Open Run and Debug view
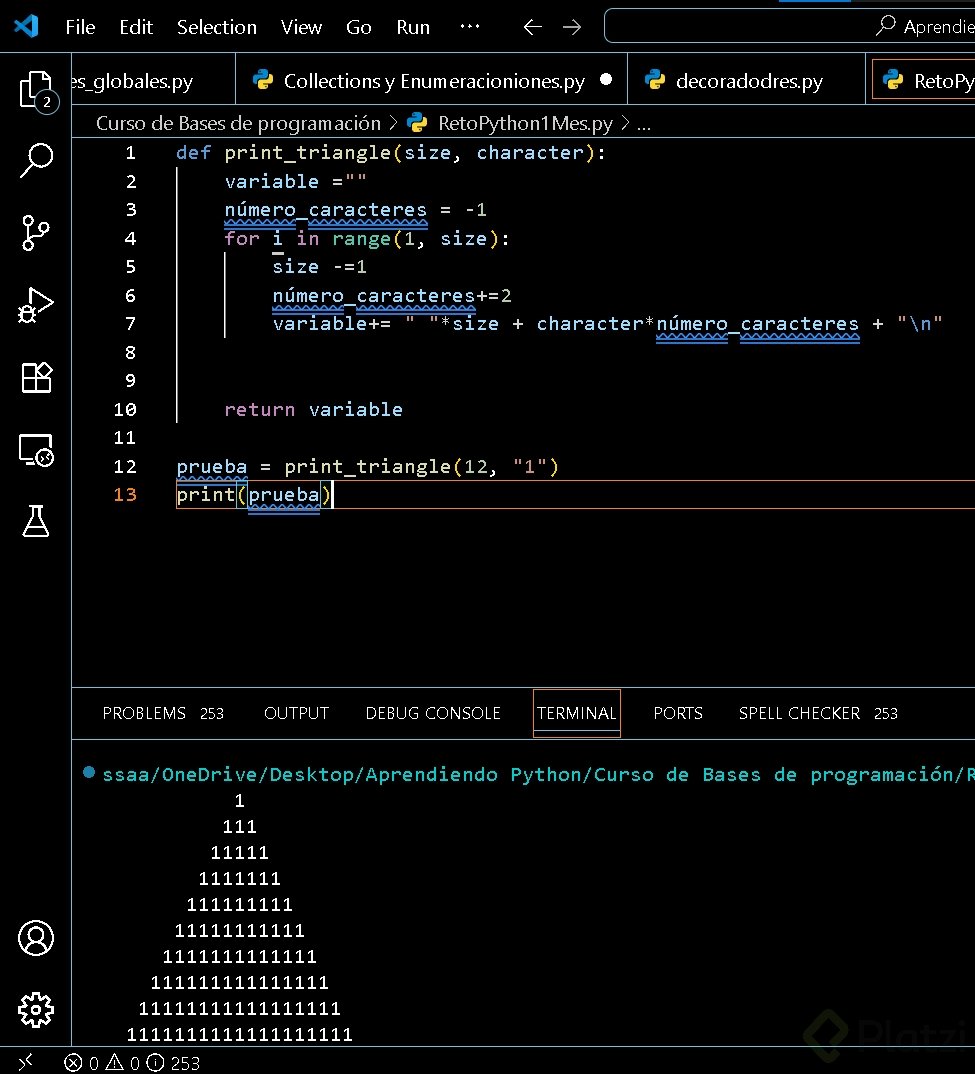Screen dimensions: 975x1074 point(36,305)
